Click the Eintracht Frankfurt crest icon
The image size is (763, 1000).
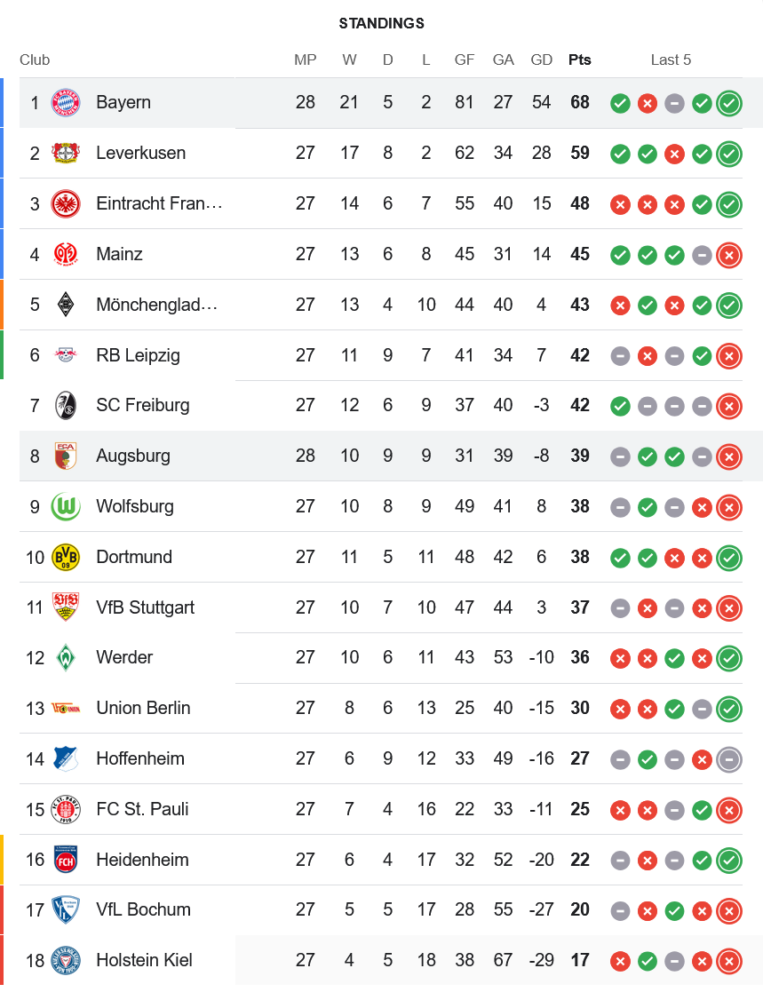point(65,203)
